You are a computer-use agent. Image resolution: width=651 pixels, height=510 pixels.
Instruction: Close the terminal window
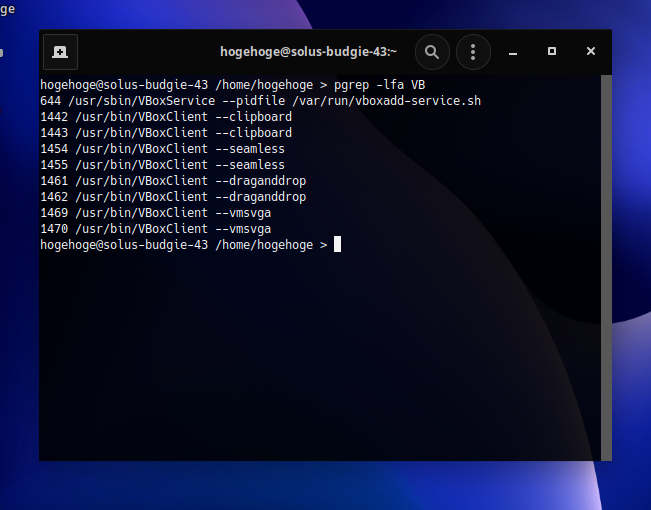tap(591, 51)
